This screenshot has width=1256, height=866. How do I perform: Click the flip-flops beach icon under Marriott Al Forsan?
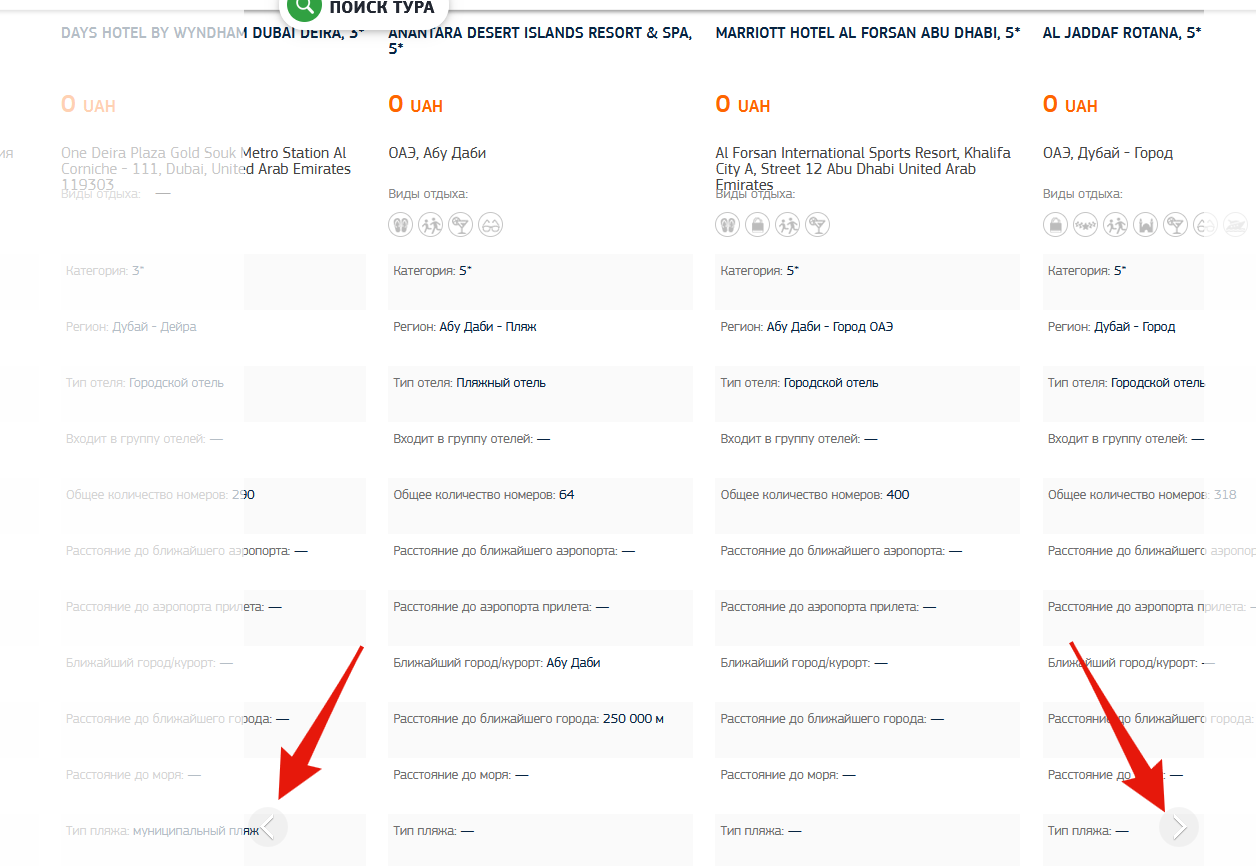pos(728,225)
